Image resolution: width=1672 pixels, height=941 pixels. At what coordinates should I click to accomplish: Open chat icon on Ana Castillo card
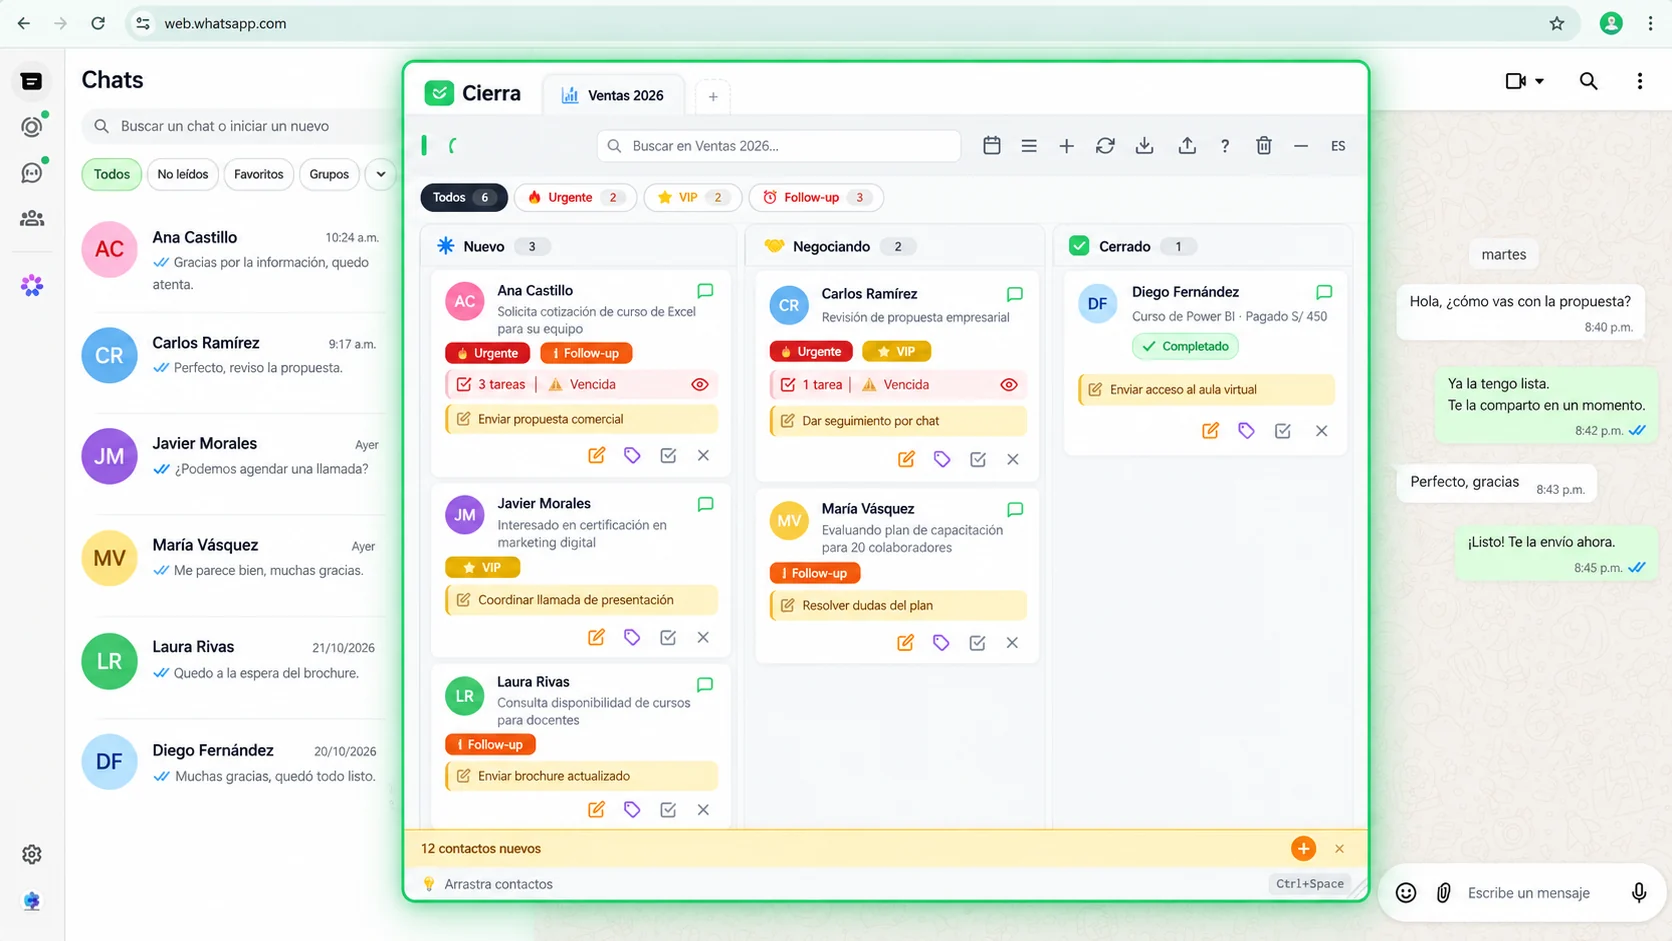click(x=705, y=291)
